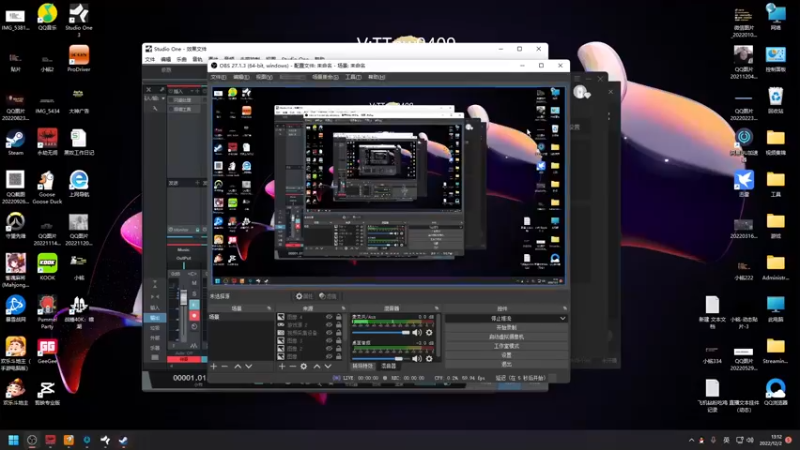Hide the video capture device source

point(329,333)
